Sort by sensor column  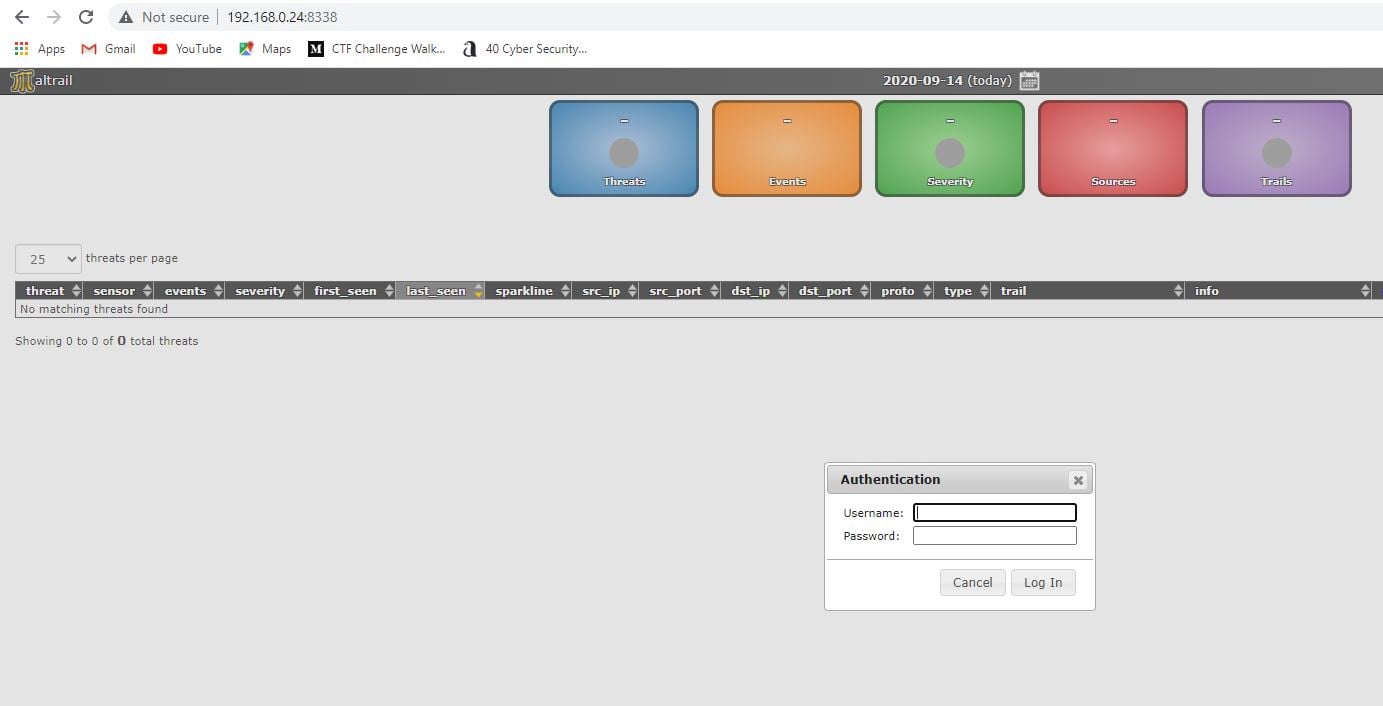119,291
